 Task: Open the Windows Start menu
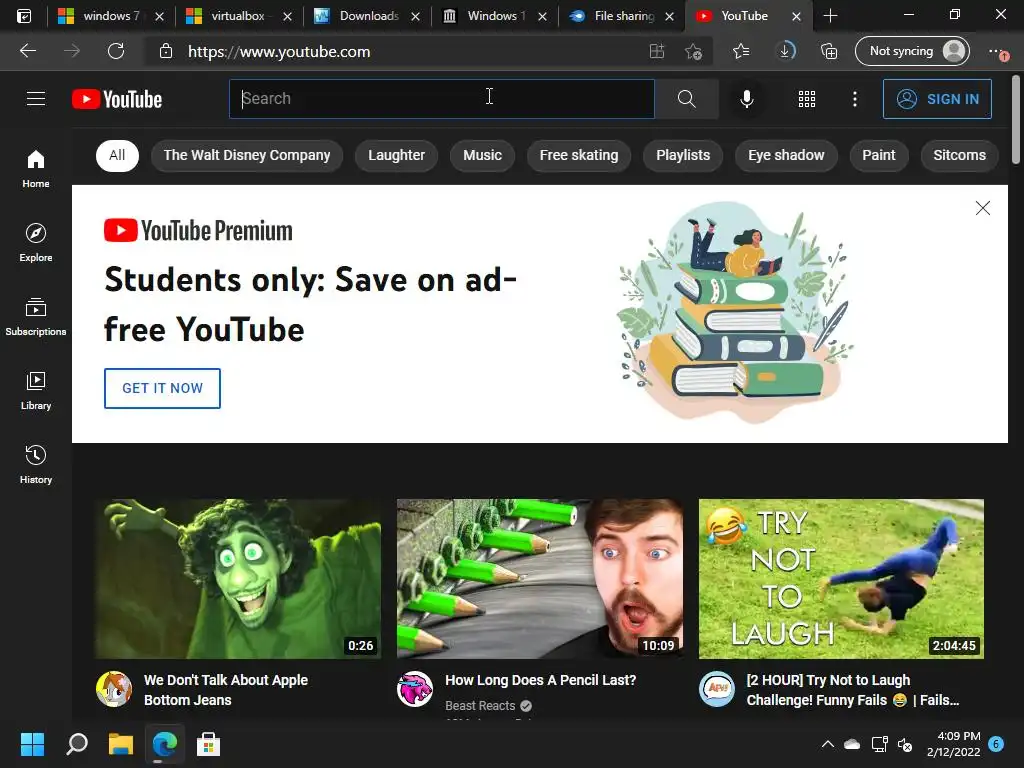point(32,744)
